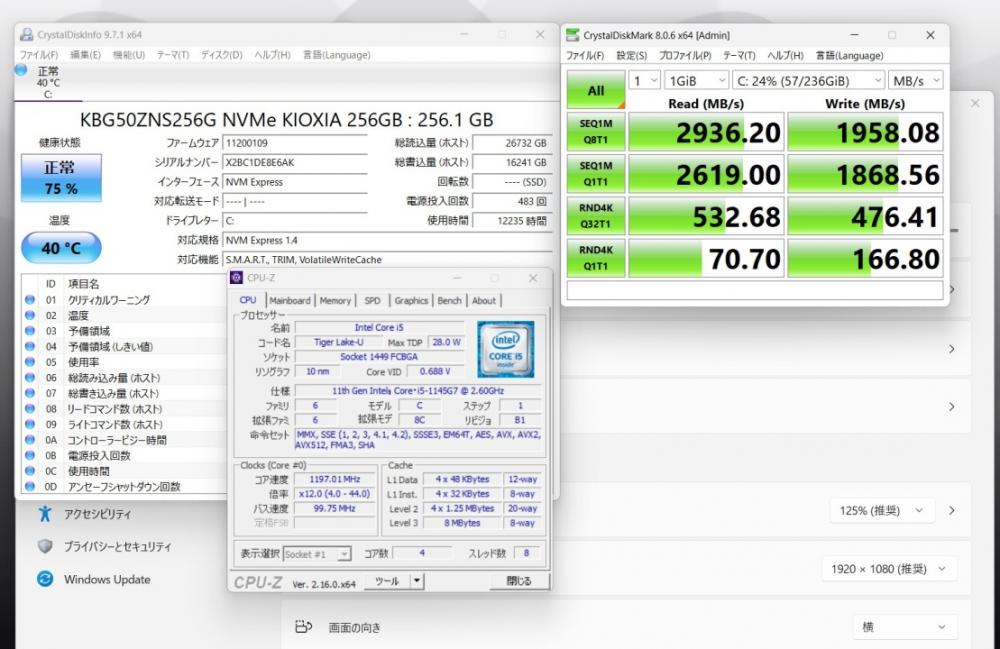
Task: Click the blue circle icon beside 温度 row
Action: tap(30, 315)
